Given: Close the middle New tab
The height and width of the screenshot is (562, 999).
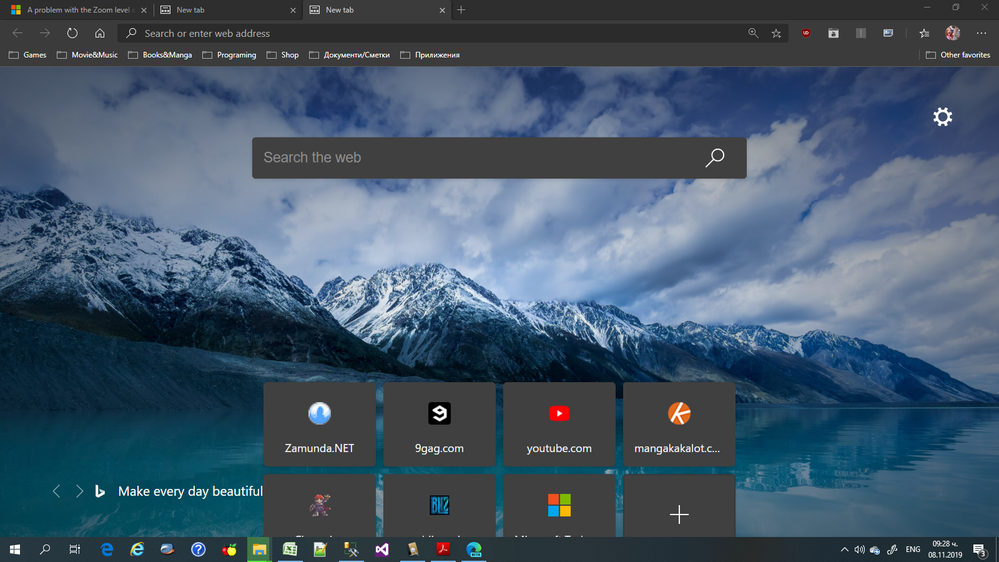Looking at the screenshot, I should 293,10.
